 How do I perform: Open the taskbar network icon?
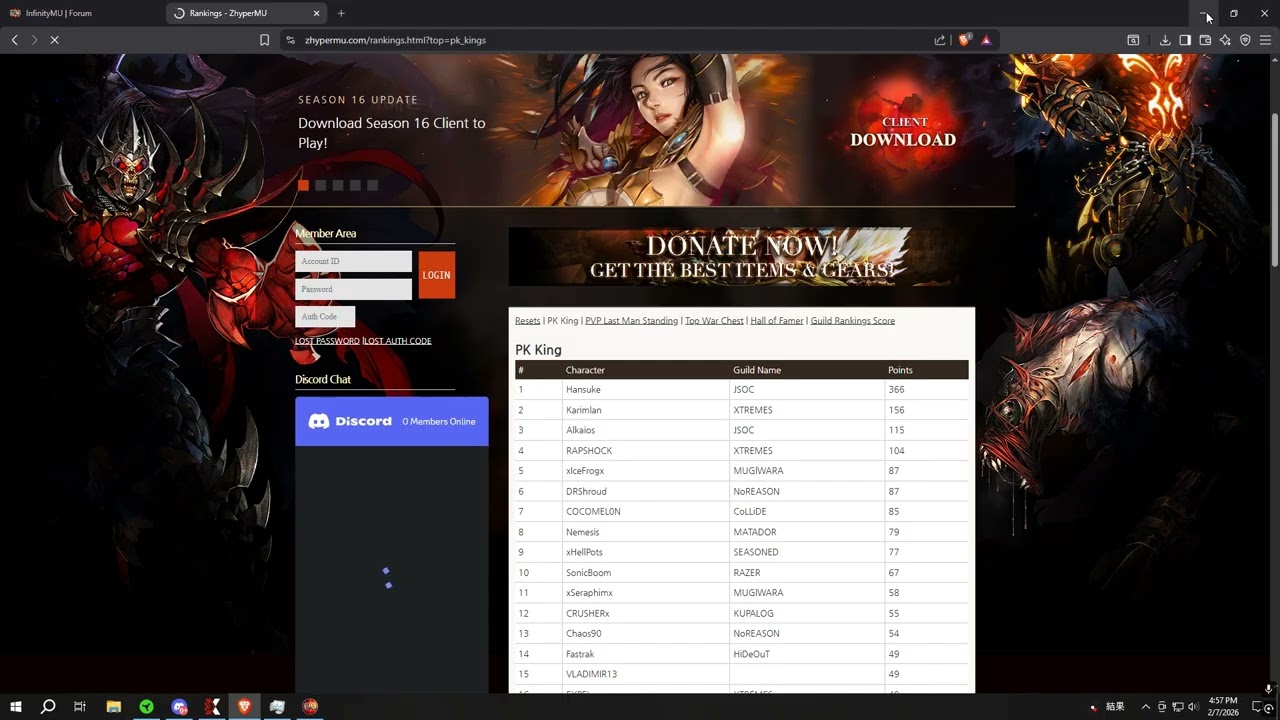click(1178, 706)
